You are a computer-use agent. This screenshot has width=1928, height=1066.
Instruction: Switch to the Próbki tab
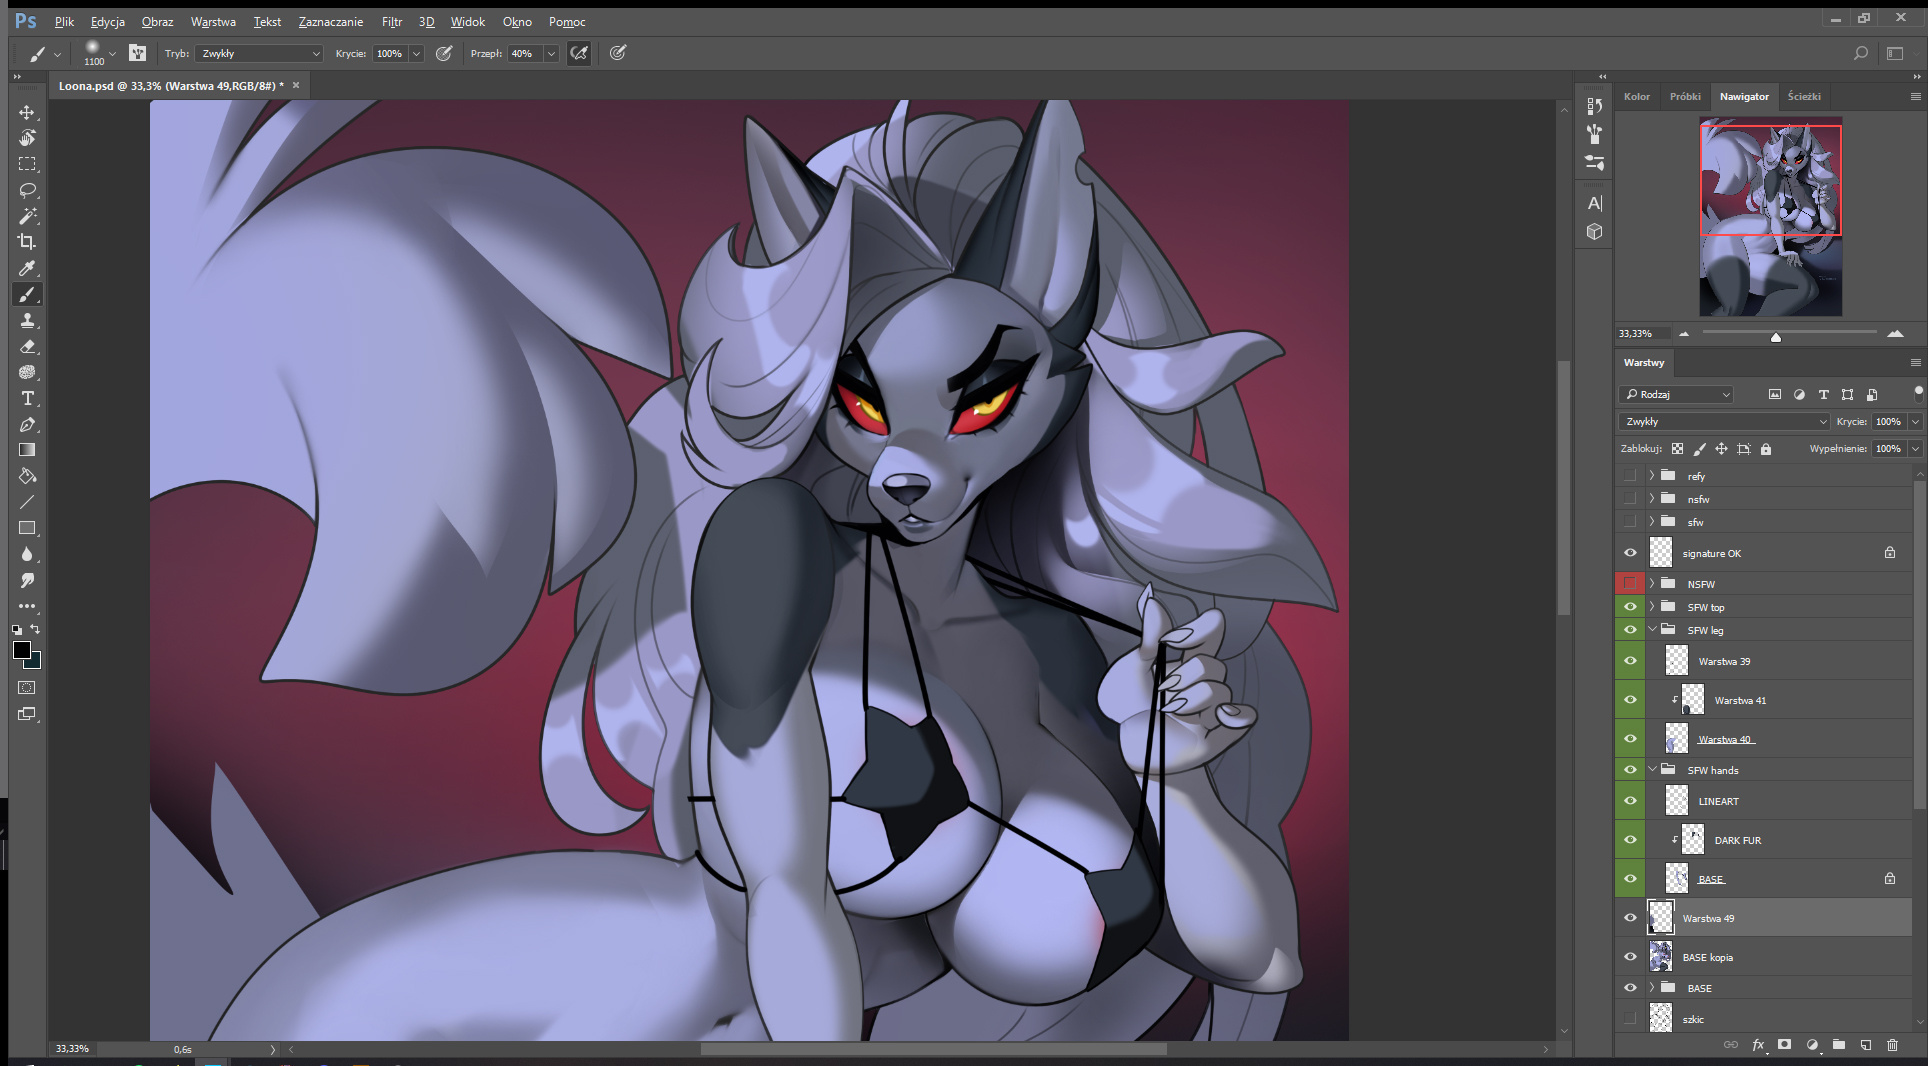1685,97
